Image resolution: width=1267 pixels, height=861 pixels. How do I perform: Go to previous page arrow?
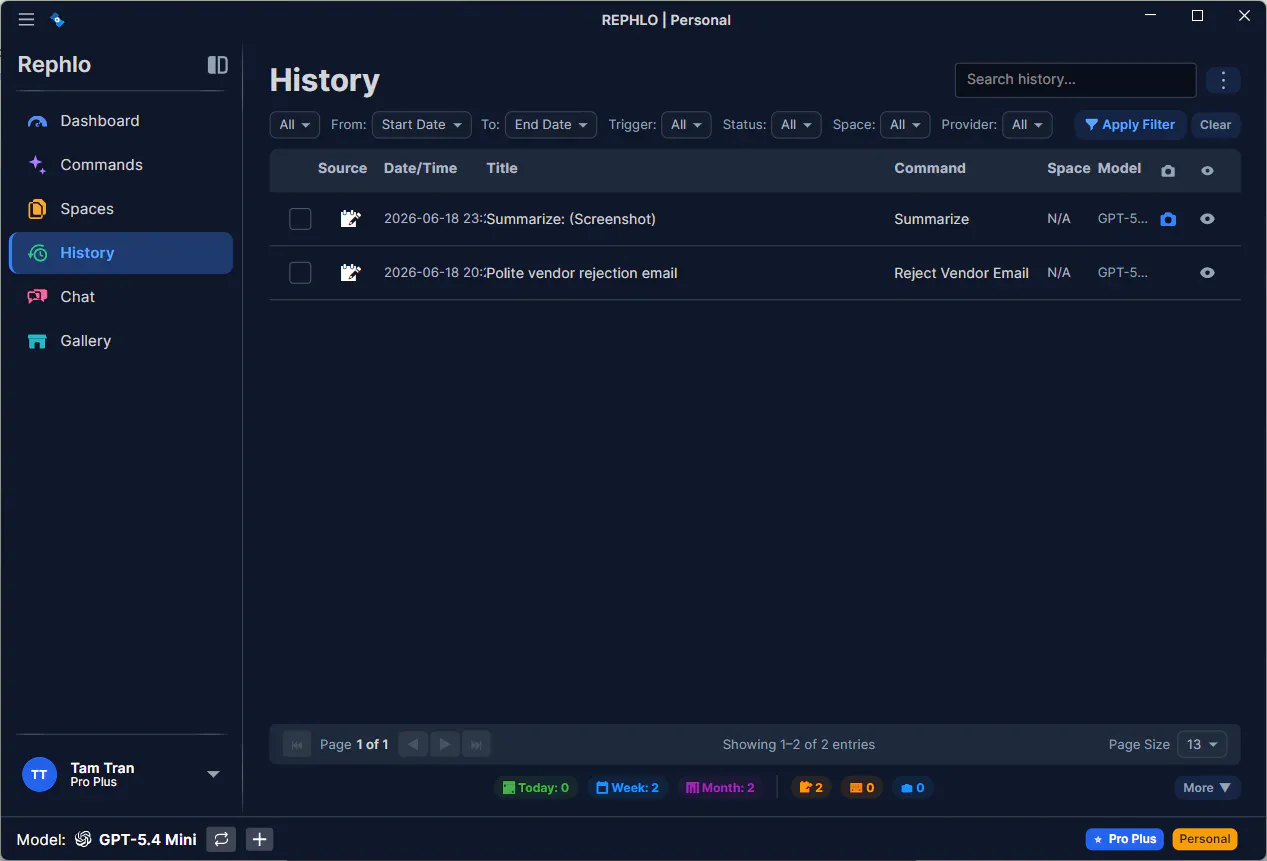click(x=413, y=744)
